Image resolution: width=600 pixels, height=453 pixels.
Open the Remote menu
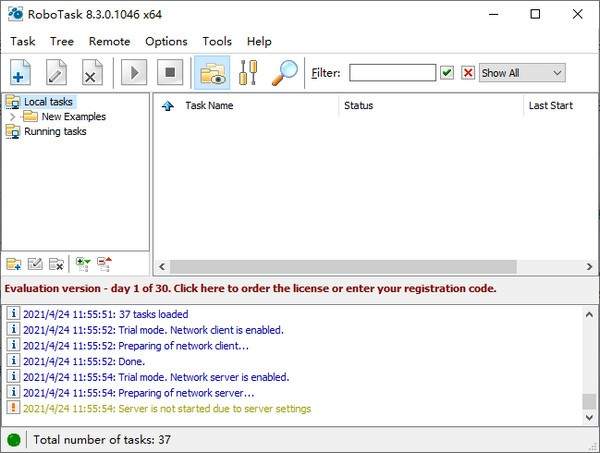[x=109, y=41]
